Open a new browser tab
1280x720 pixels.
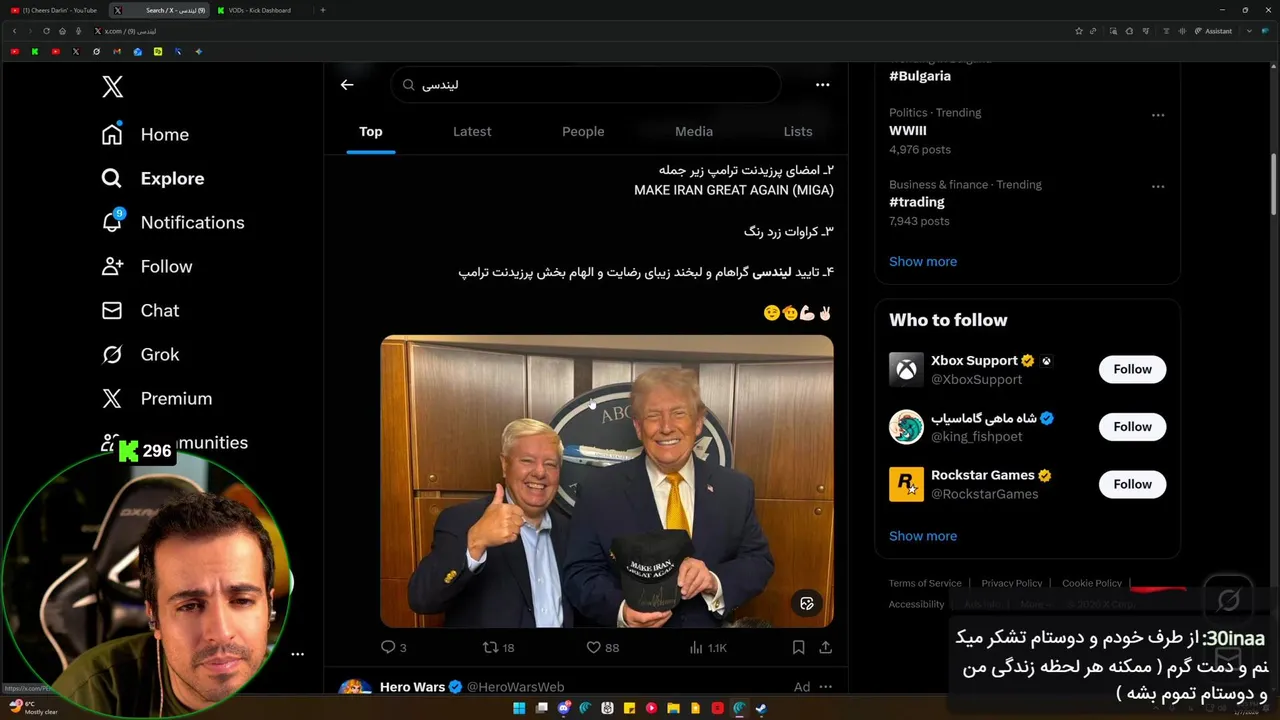(322, 10)
